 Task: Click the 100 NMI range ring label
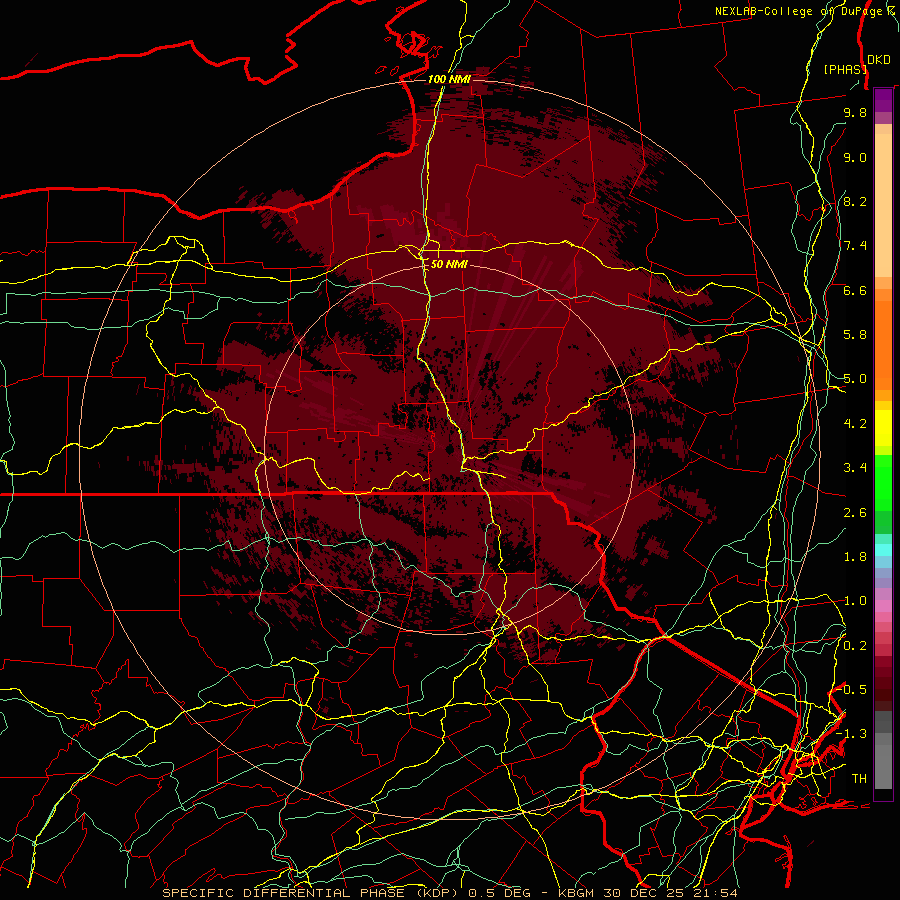click(x=449, y=79)
